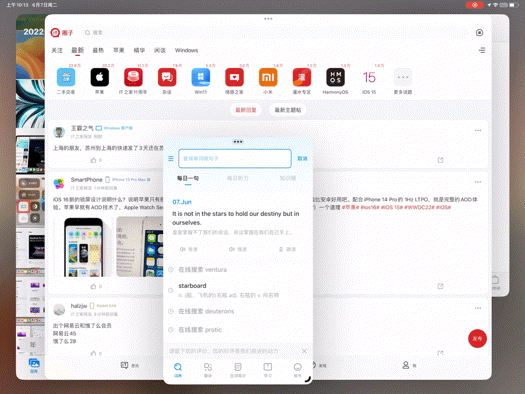Select 最新回复 filter
525x394 pixels.
pos(246,110)
